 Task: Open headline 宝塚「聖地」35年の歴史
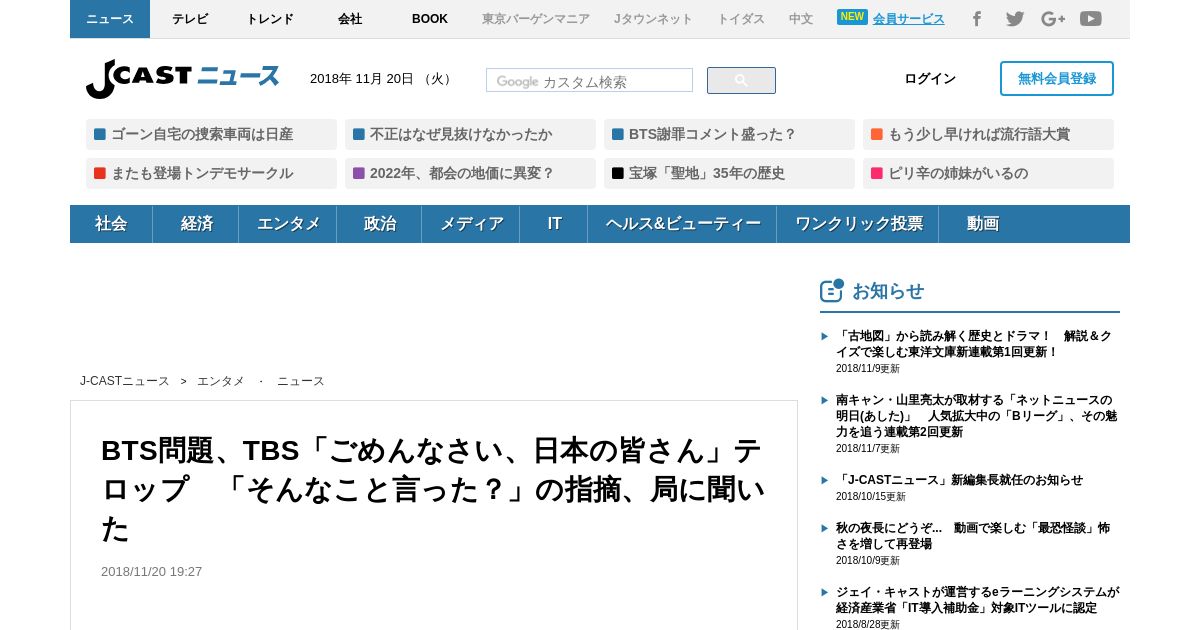coord(729,173)
